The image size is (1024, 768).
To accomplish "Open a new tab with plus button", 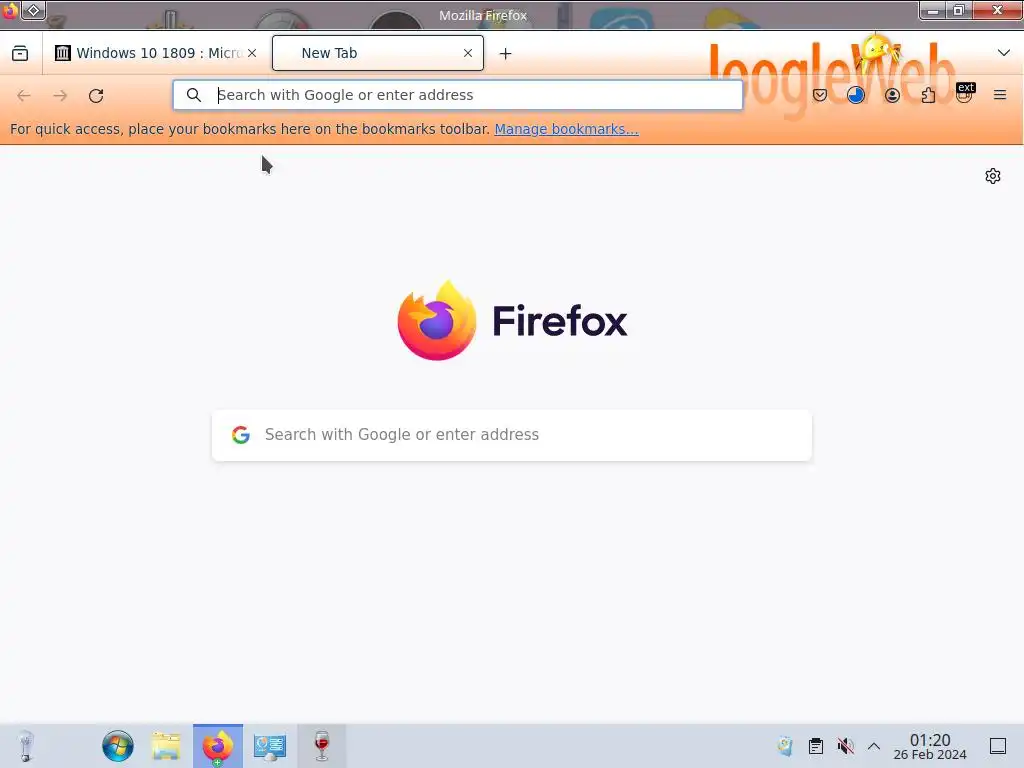I will 505,54.
